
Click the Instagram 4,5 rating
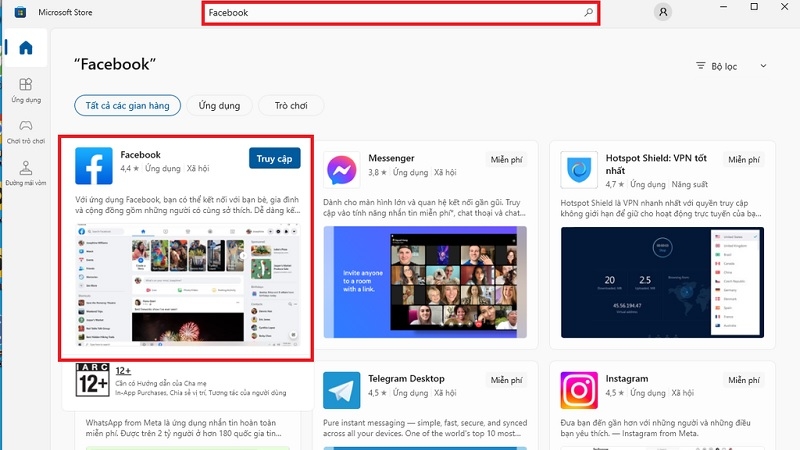(x=615, y=393)
